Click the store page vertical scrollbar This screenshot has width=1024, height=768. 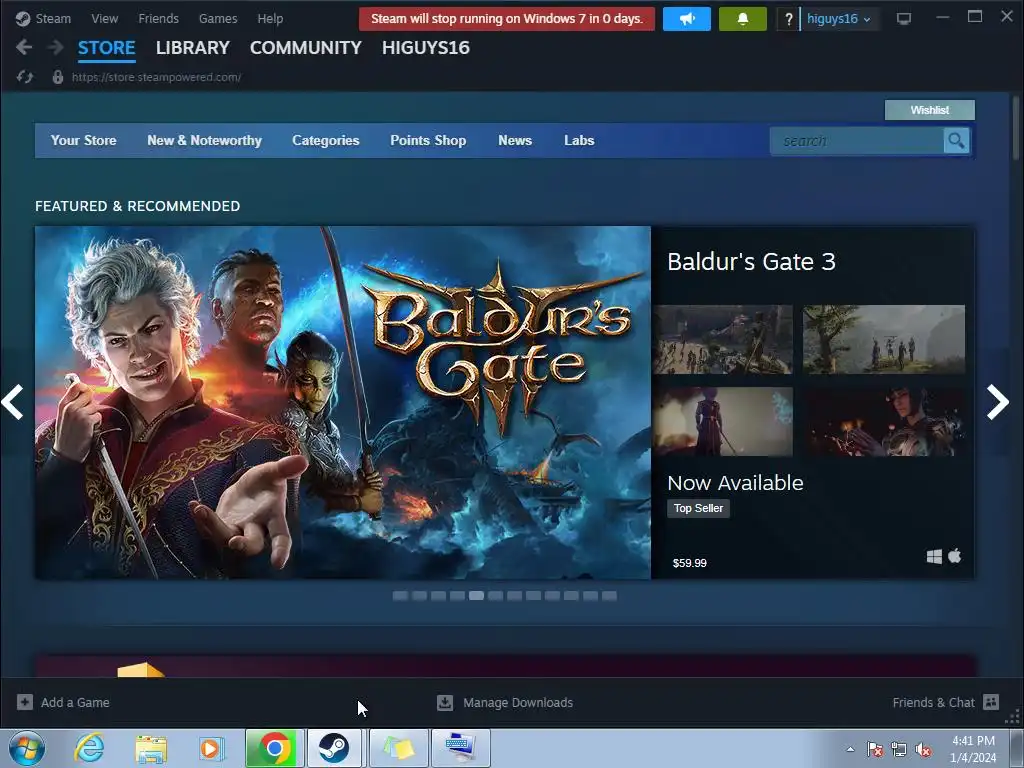[x=1016, y=127]
